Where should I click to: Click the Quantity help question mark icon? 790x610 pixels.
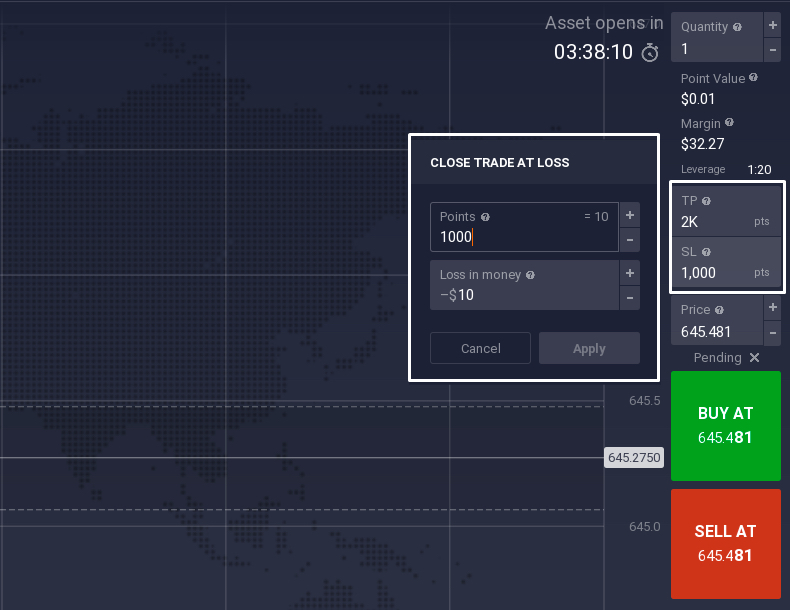click(x=737, y=27)
